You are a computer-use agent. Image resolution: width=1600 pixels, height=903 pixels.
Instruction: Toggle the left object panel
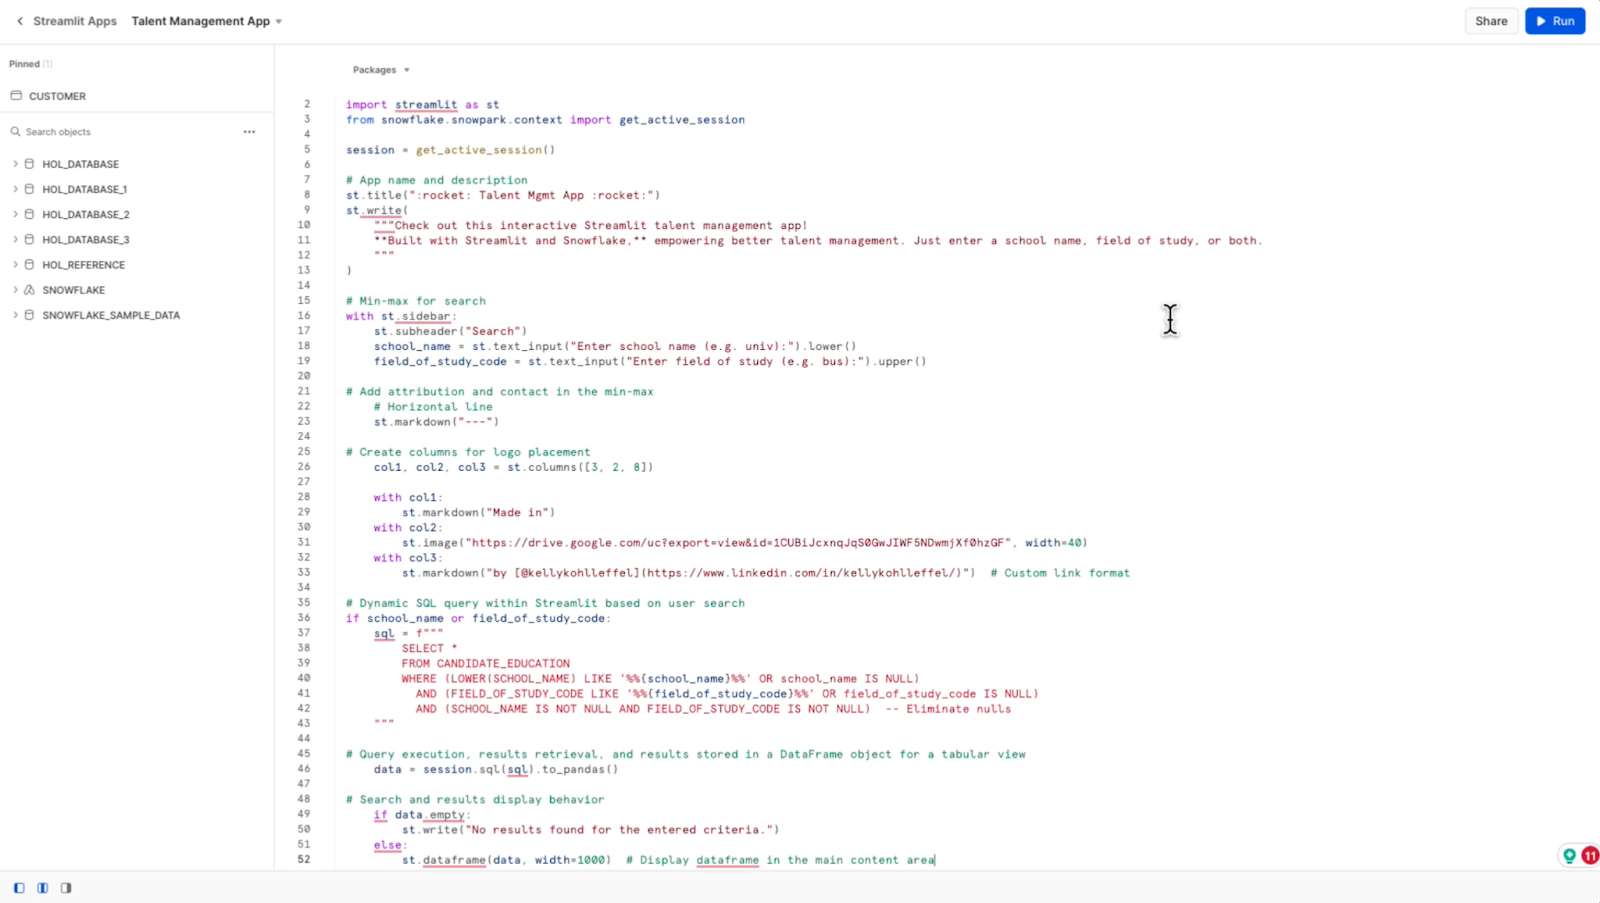click(x=19, y=888)
